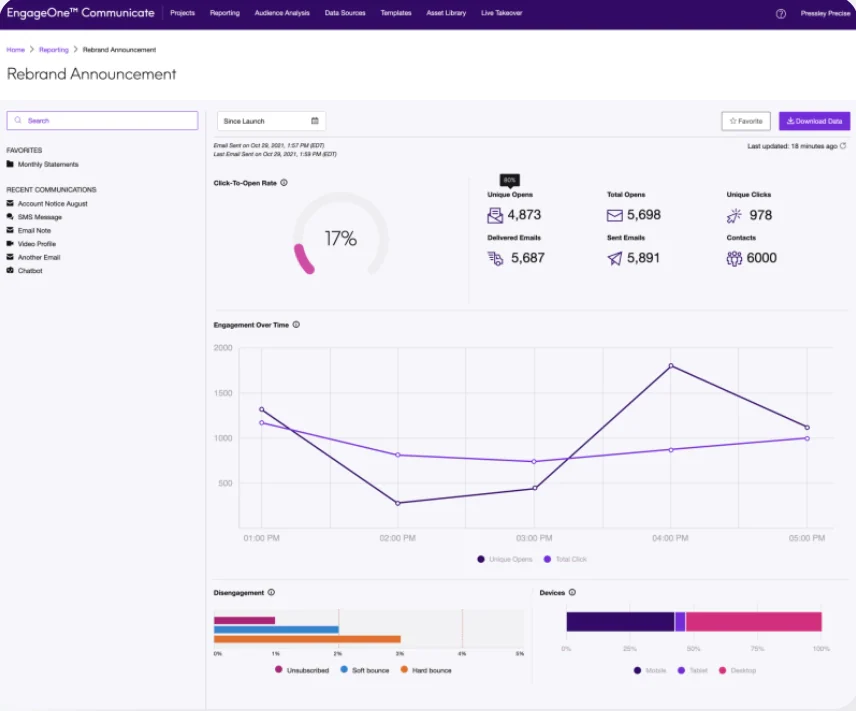Viewport: 856px width, 711px height.
Task: Open the Live Takeover menu
Action: [502, 13]
